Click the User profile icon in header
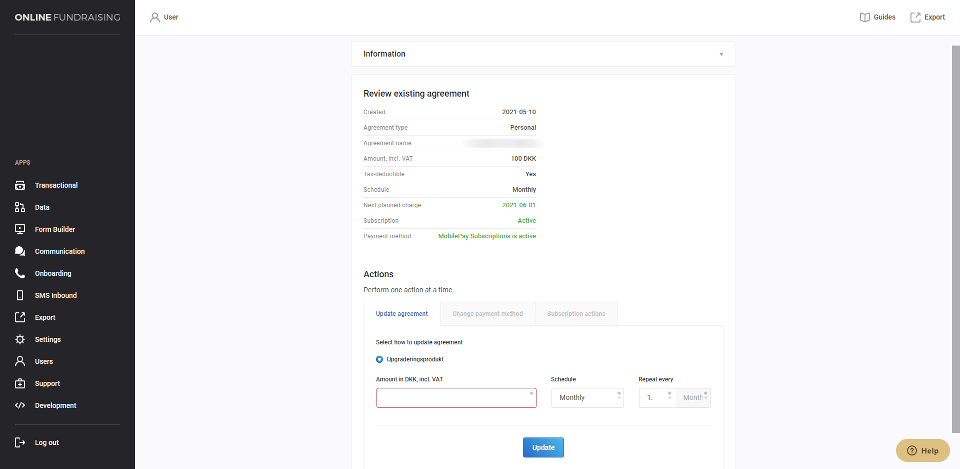 point(155,18)
